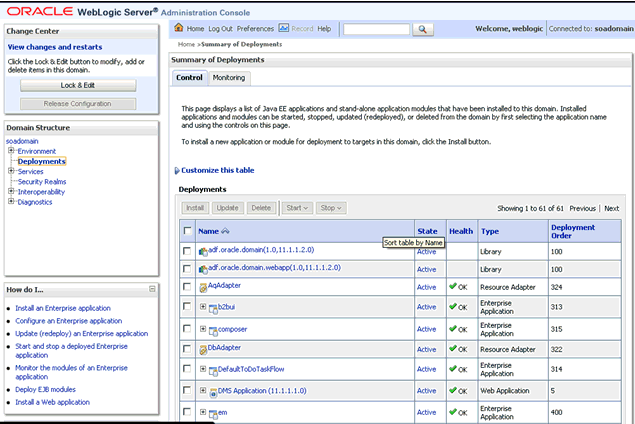
Task: Click the Release Configuration button
Action: tap(78, 104)
